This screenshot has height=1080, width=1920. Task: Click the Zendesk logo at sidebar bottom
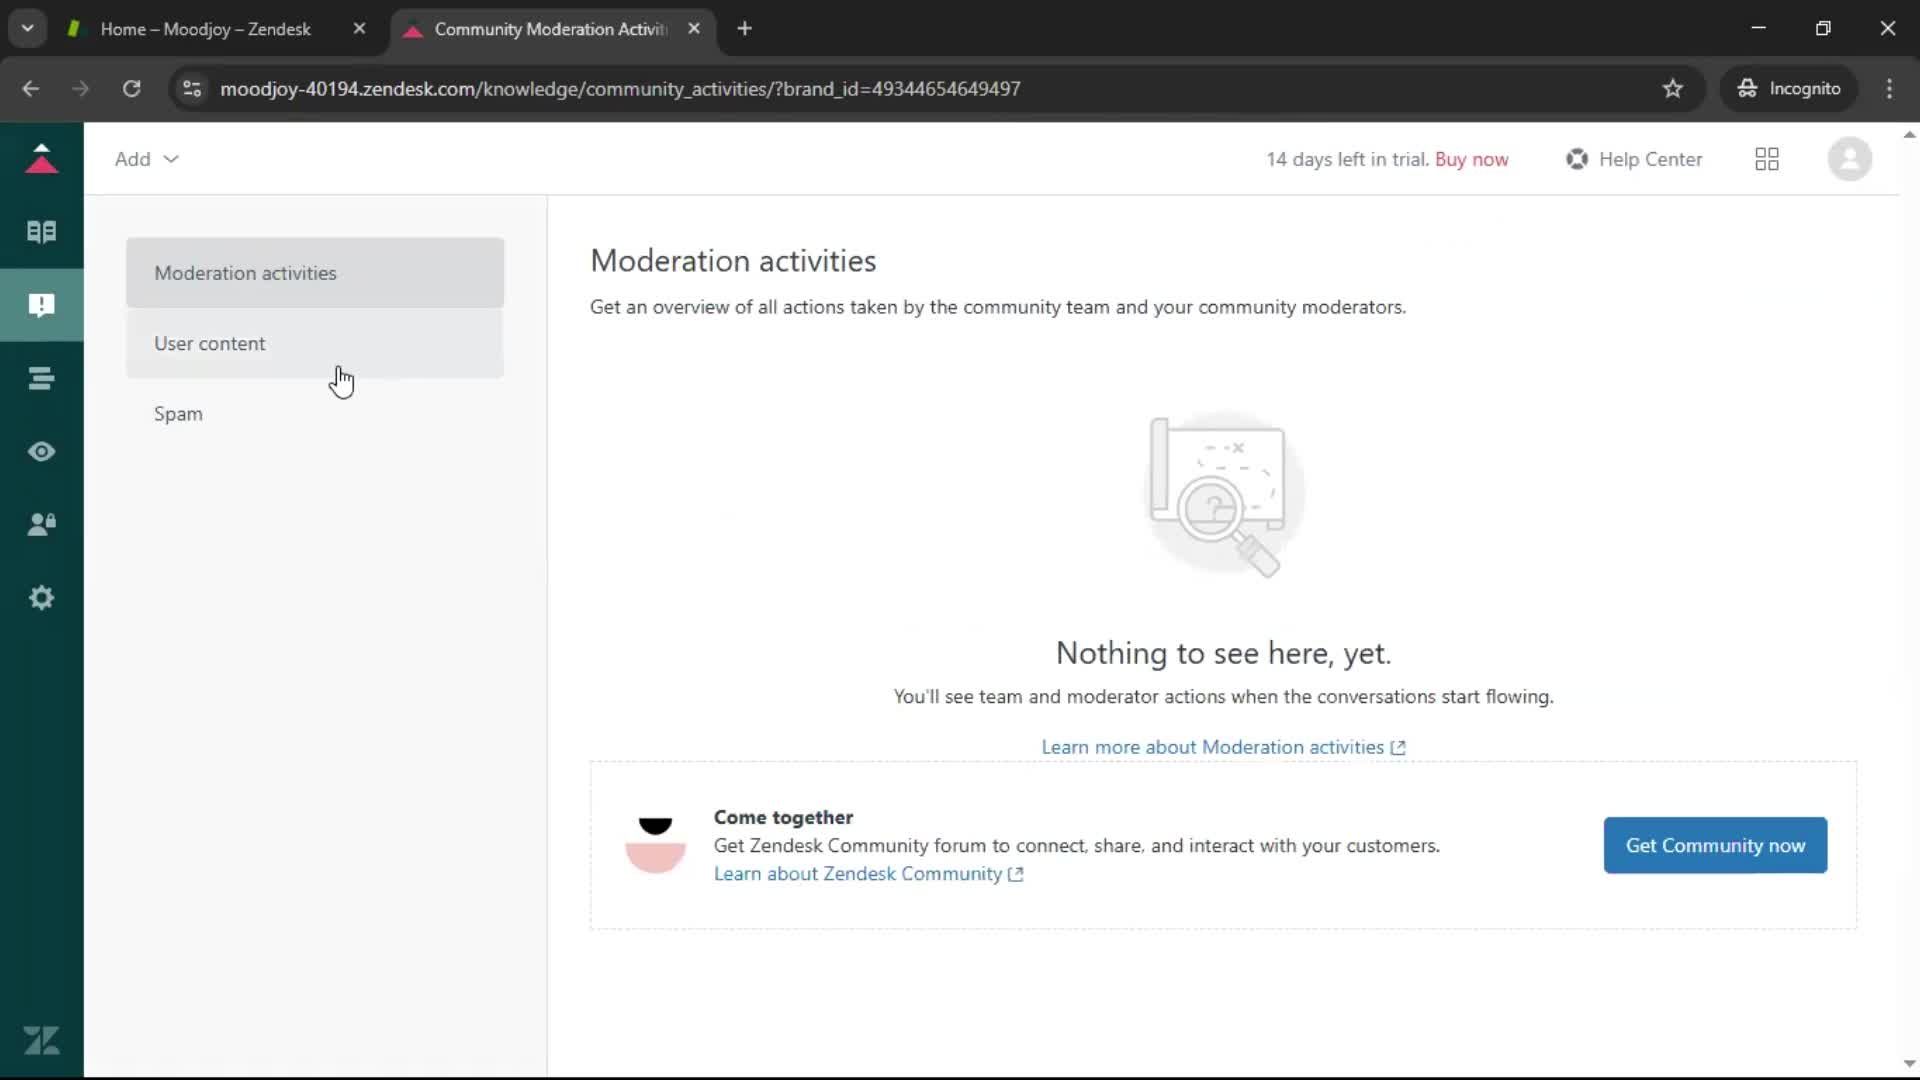point(41,1041)
